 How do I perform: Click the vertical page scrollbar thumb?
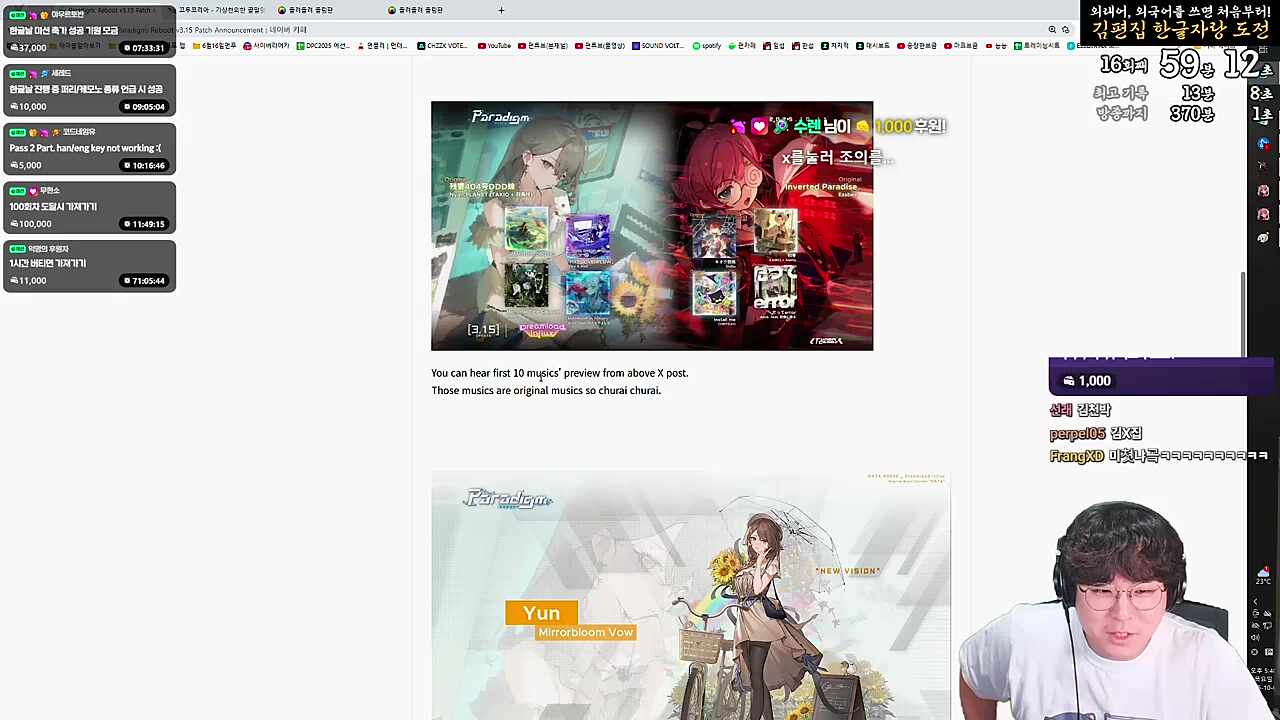pyautogui.click(x=1244, y=312)
